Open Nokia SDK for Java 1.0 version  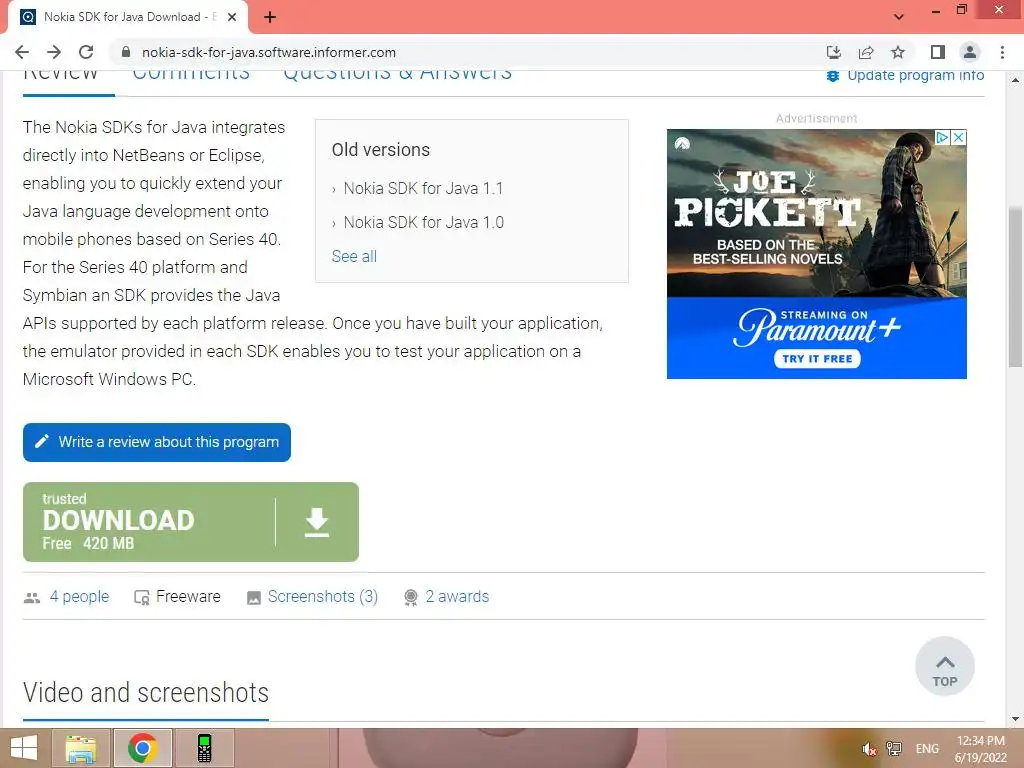(x=423, y=222)
